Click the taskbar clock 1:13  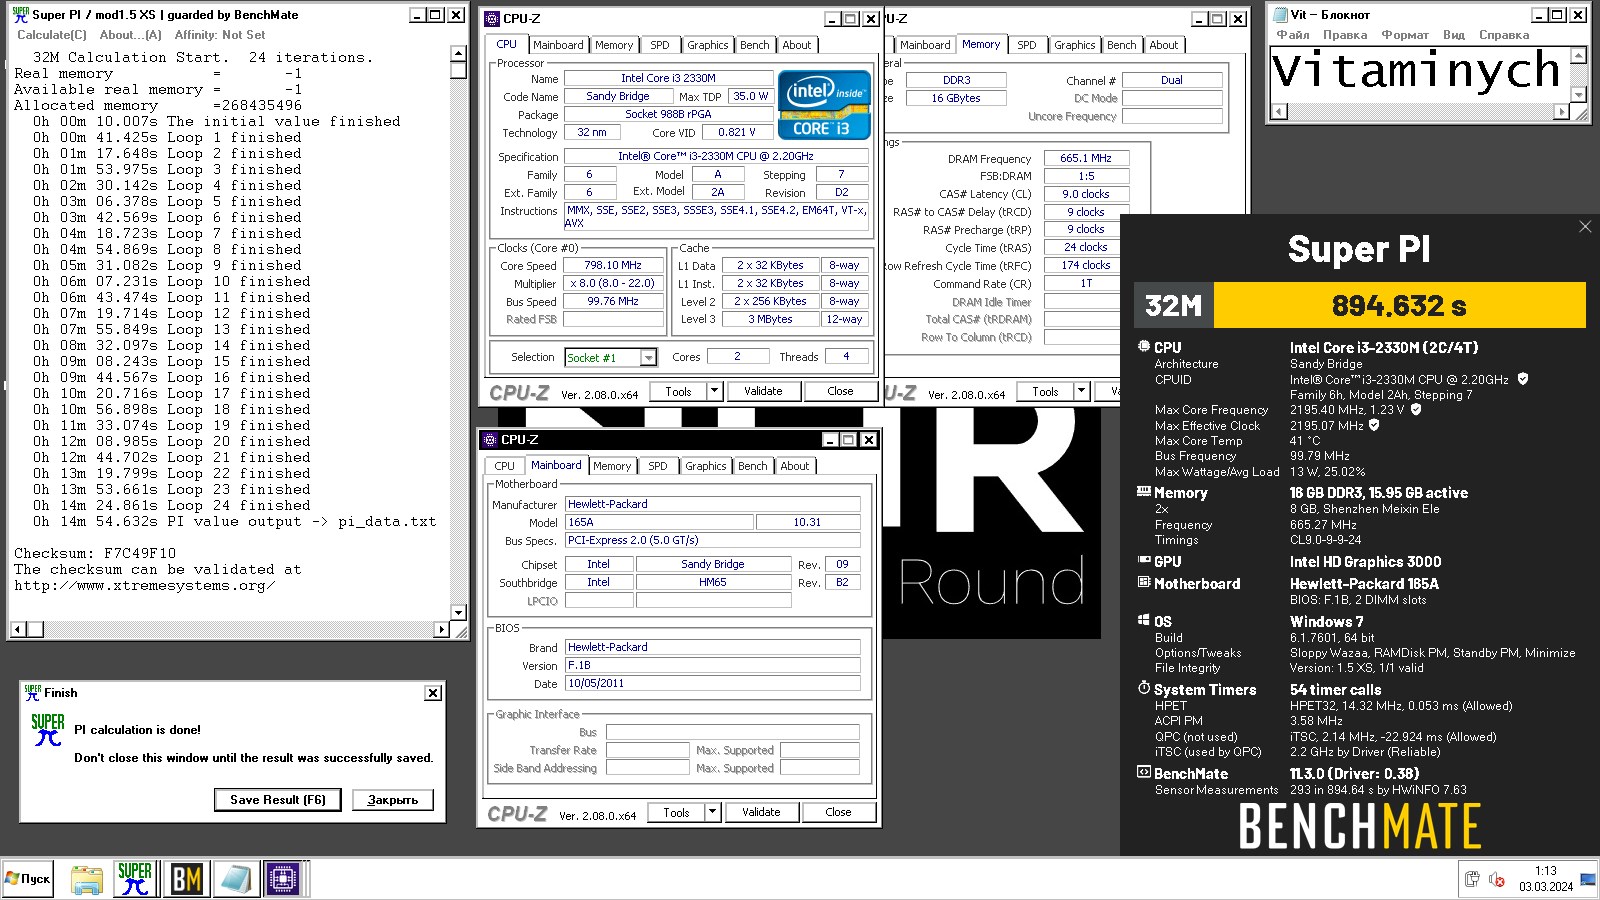click(x=1545, y=871)
